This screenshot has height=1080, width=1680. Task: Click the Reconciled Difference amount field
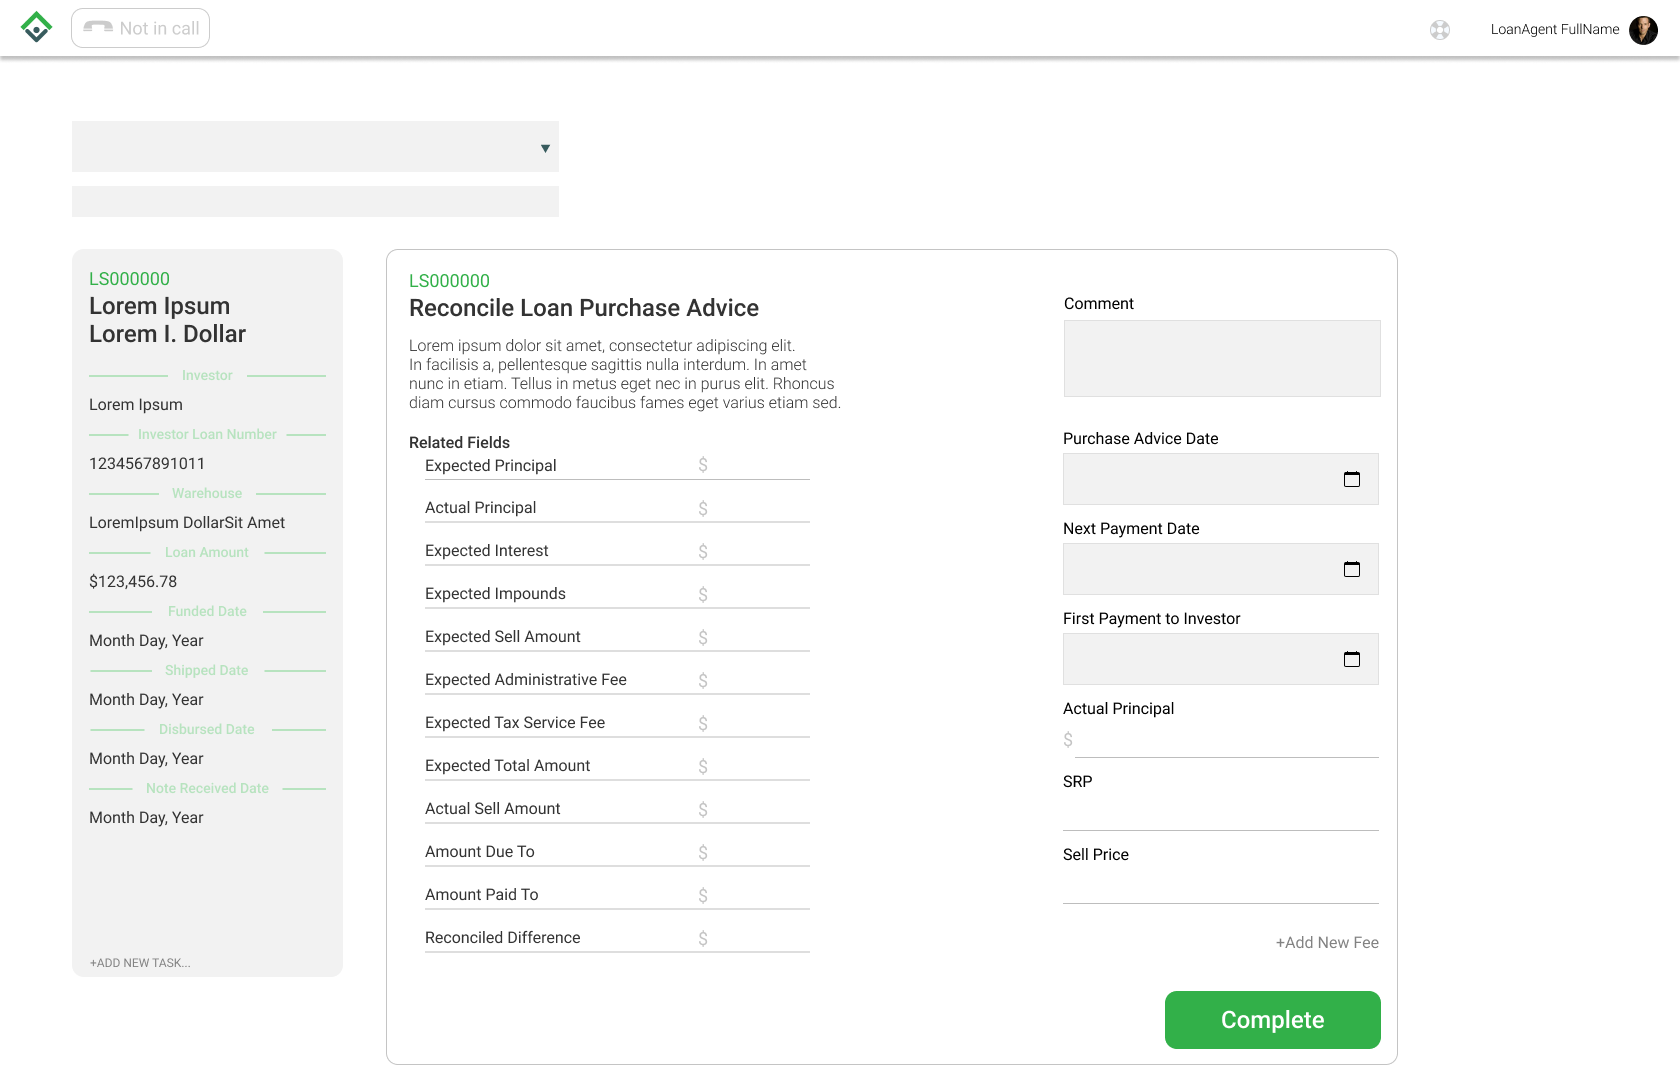(755, 938)
